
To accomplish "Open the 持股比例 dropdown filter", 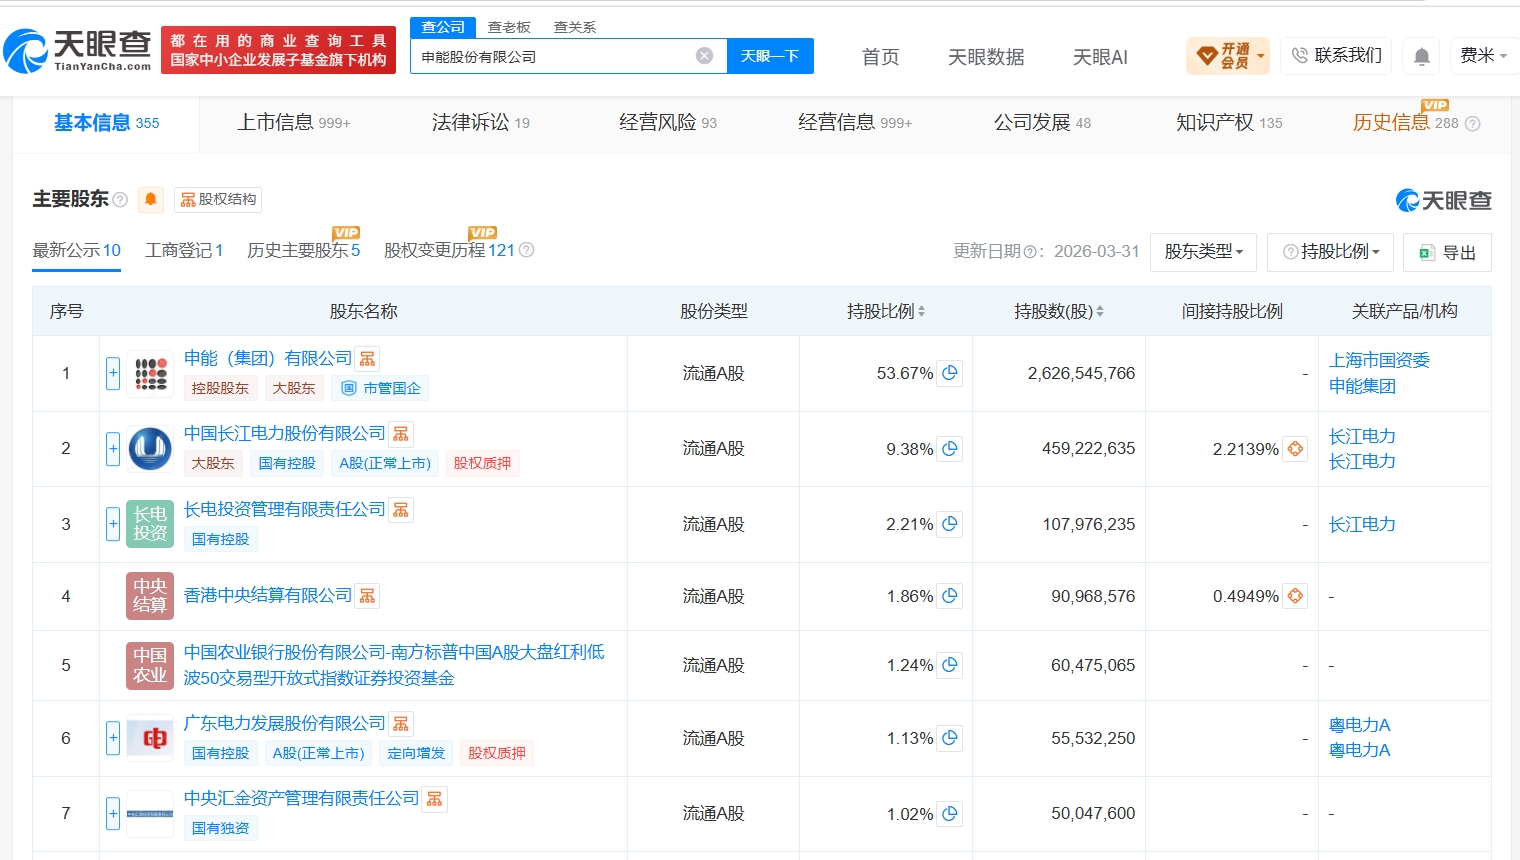I will pyautogui.click(x=1330, y=252).
